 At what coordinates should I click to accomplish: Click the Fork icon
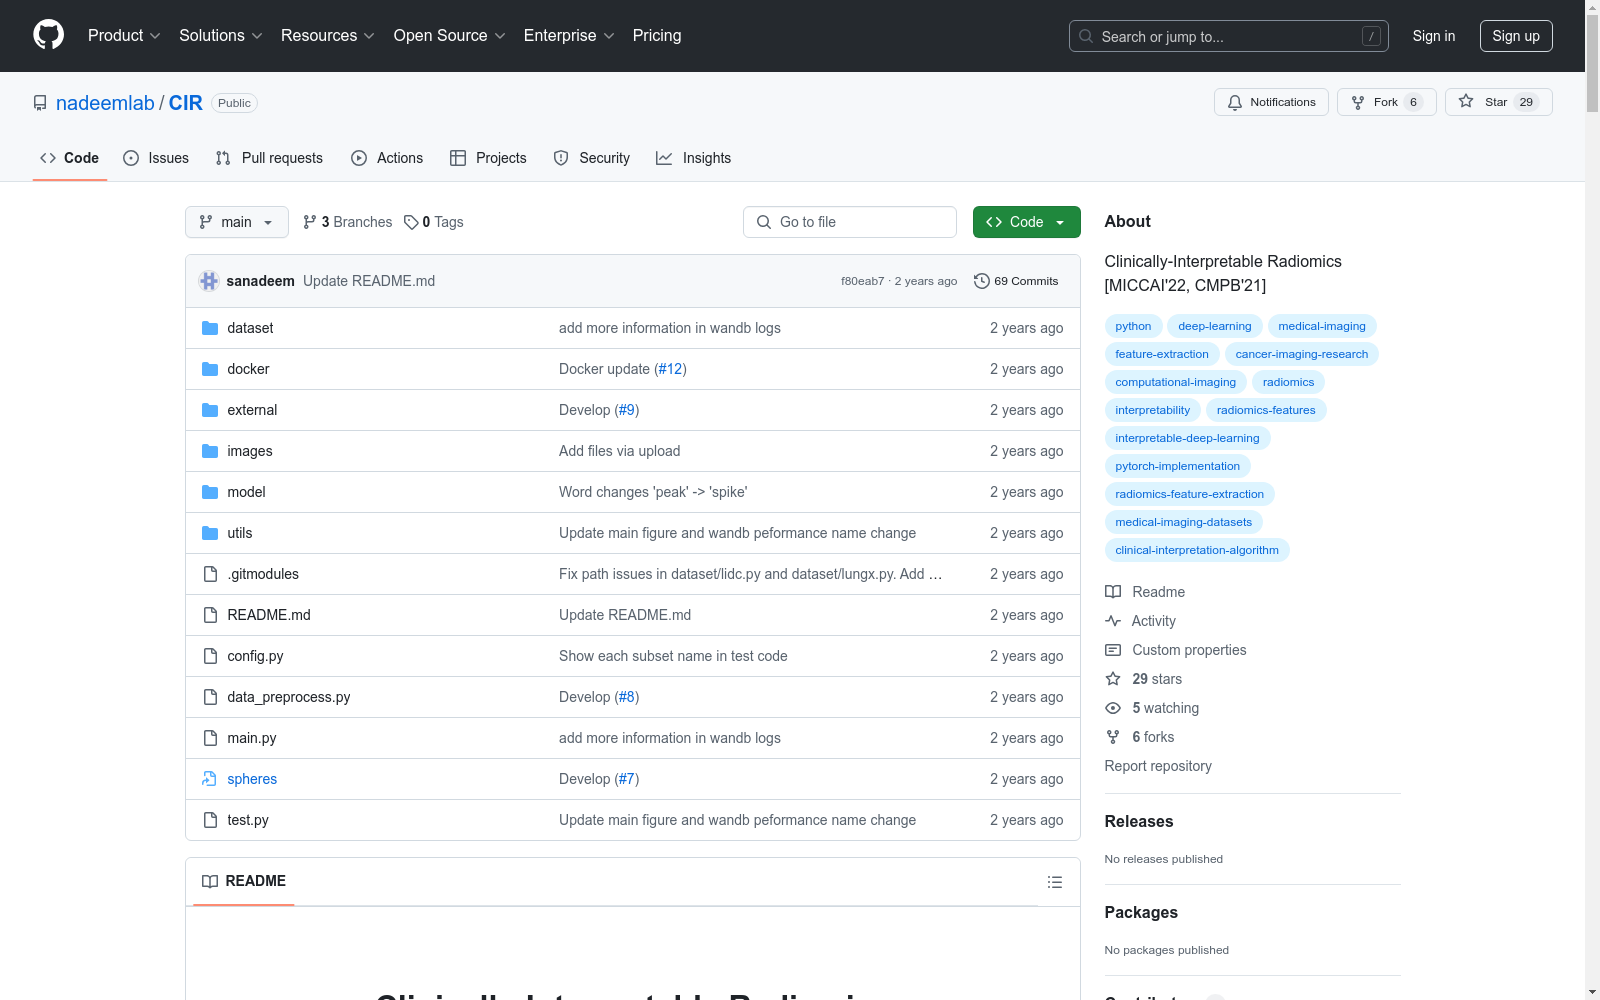click(1358, 102)
